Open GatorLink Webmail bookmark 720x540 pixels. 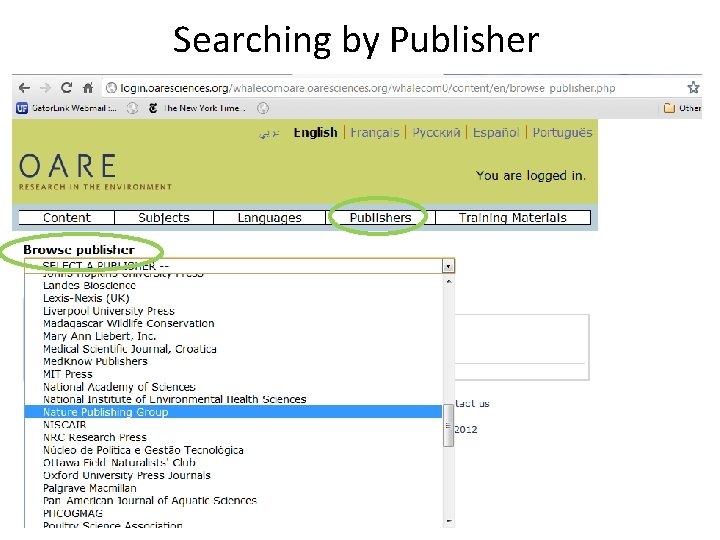[66, 108]
